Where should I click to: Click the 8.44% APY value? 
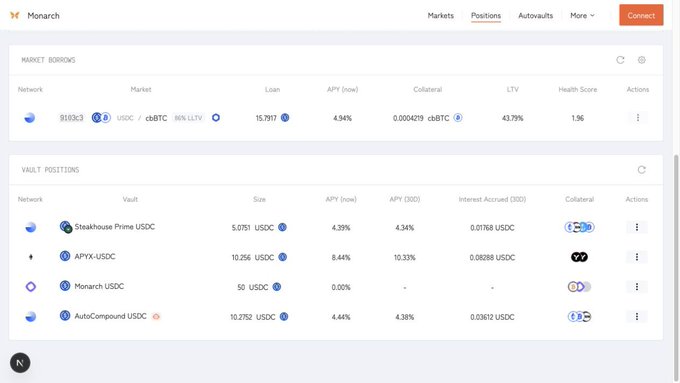click(x=341, y=257)
